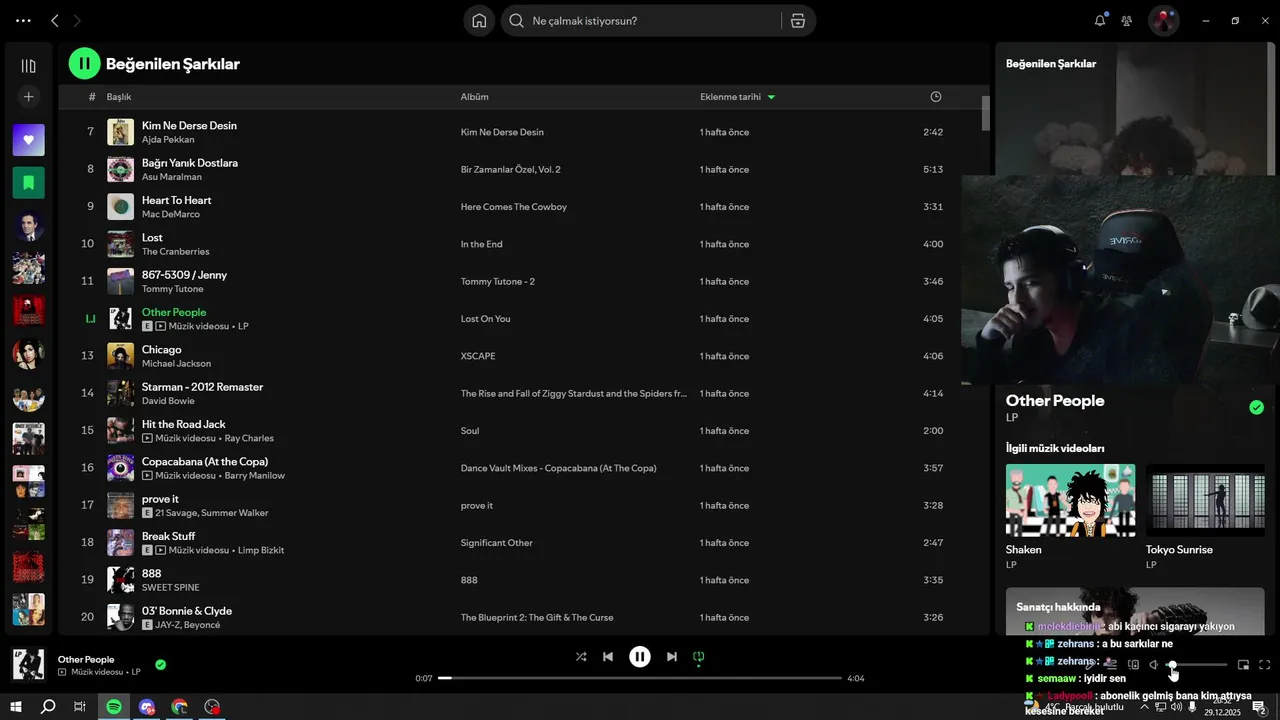Open album link Lost On You
Viewport: 1280px width, 720px height.
[485, 319]
